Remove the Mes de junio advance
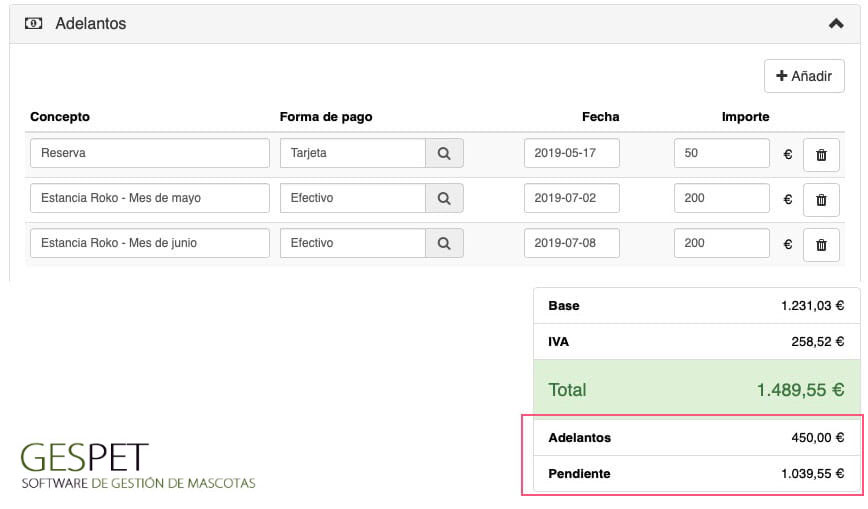This screenshot has width=868, height=509. tap(821, 244)
